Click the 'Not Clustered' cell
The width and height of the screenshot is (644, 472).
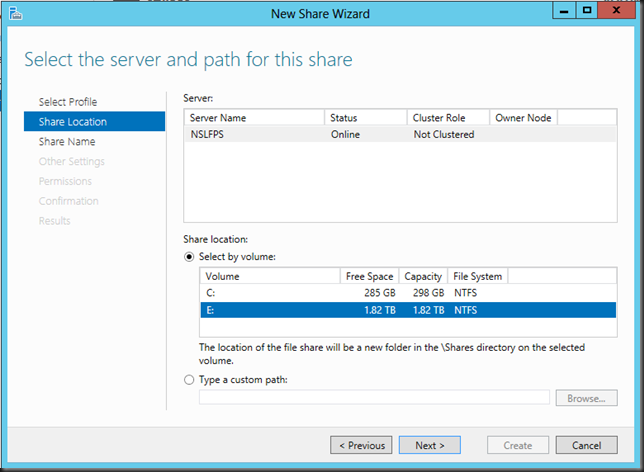[x=444, y=134]
